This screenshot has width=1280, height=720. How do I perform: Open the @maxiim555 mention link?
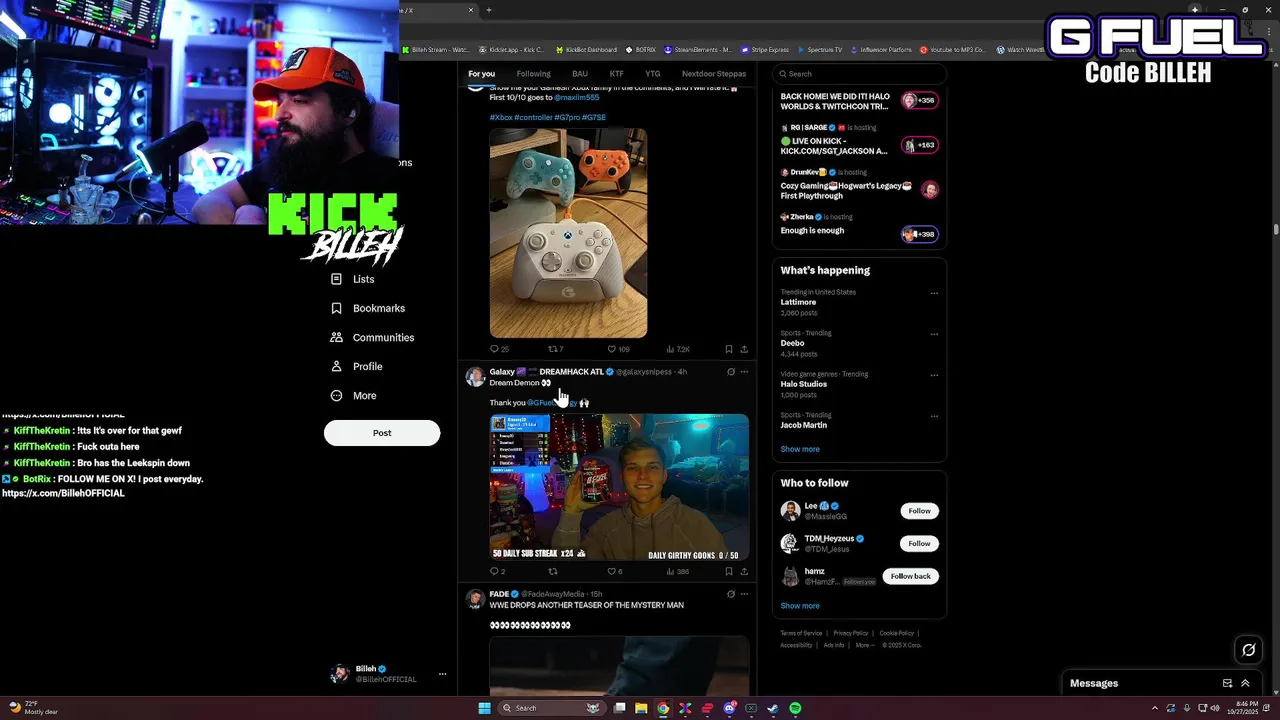click(x=577, y=98)
